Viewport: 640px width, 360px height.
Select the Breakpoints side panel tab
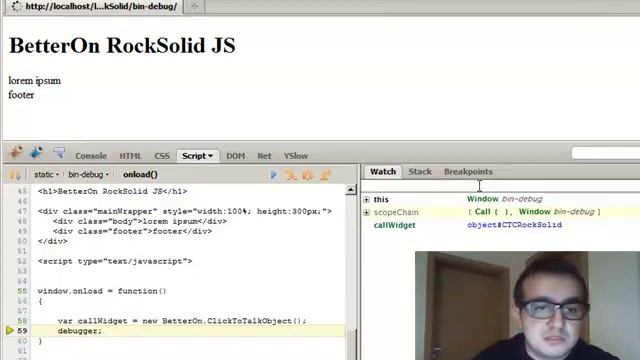(x=468, y=171)
